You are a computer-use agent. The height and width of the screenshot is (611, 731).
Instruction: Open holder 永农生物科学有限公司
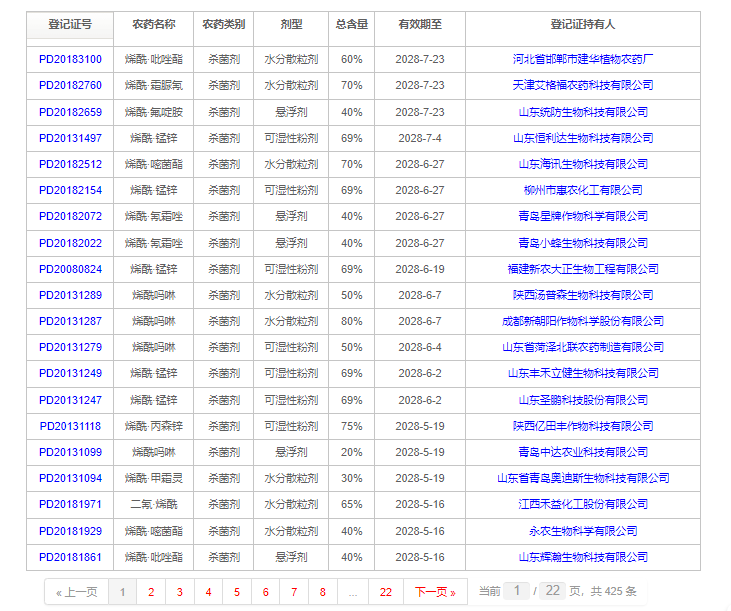pyautogui.click(x=583, y=531)
